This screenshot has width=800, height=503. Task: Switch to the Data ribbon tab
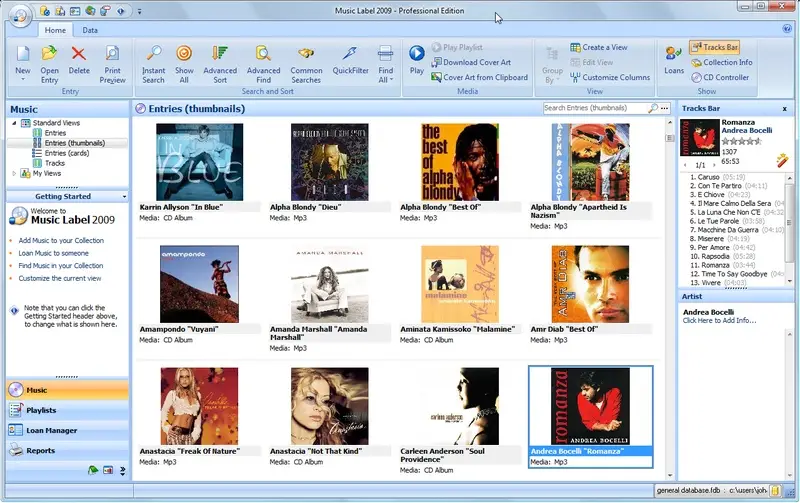click(x=90, y=30)
